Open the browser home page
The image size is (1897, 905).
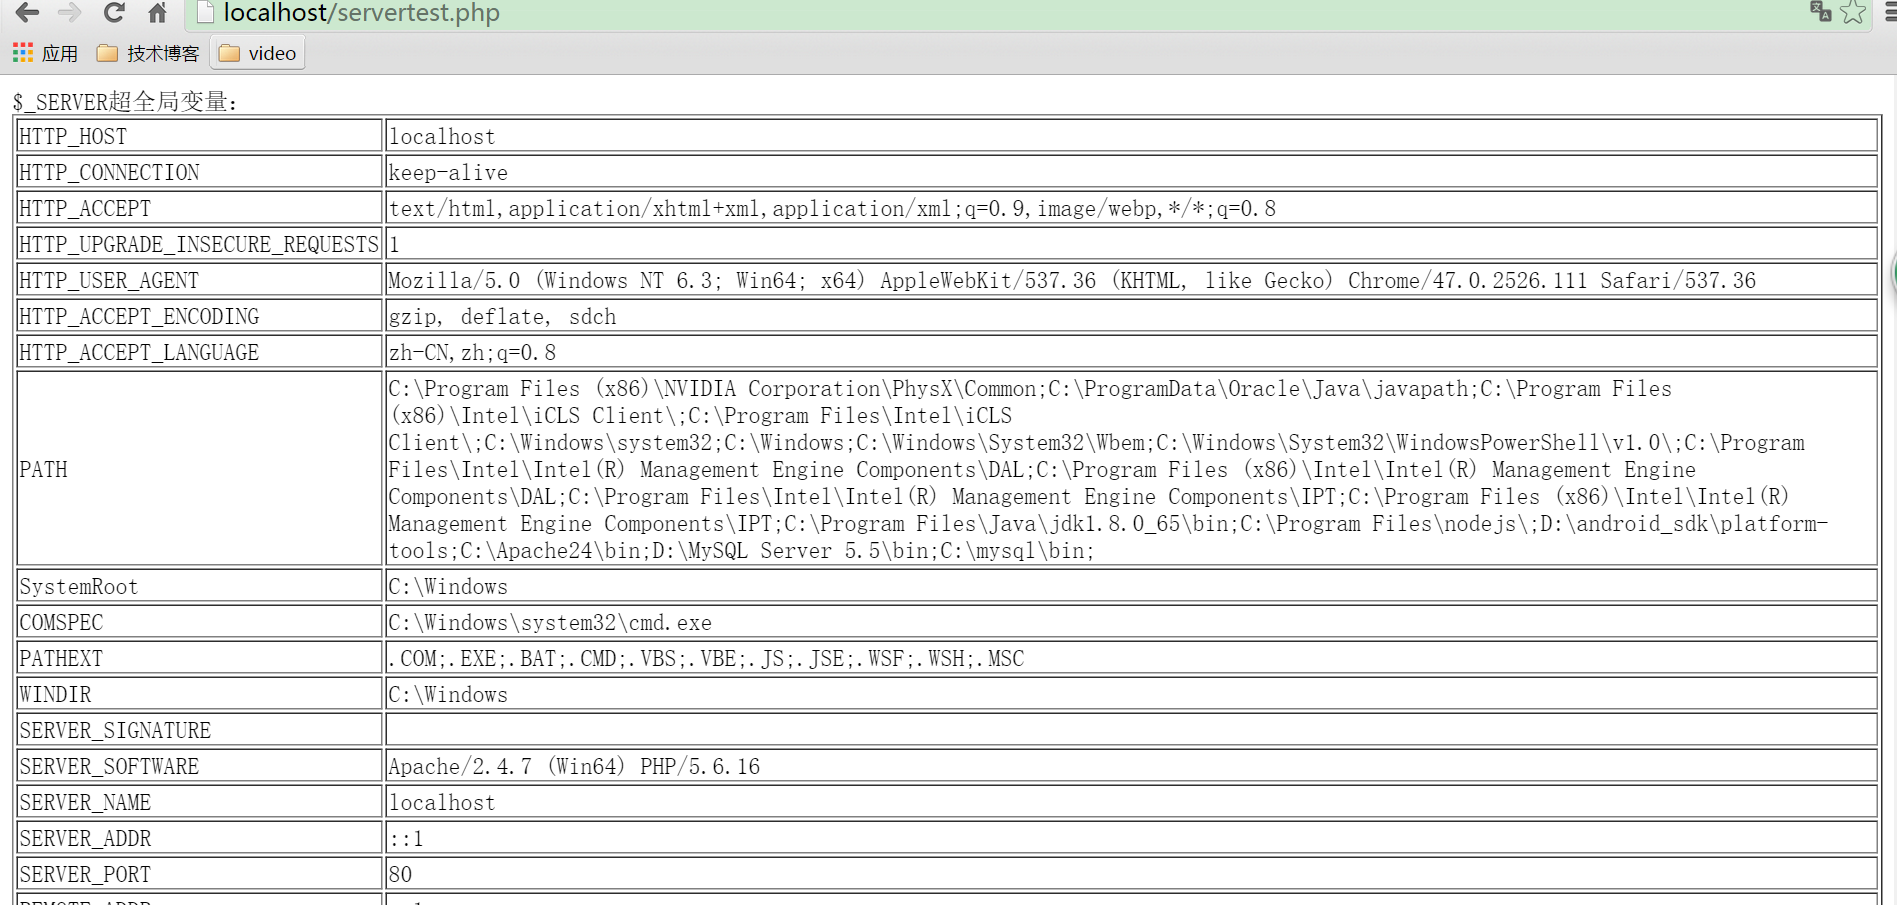coord(157,13)
